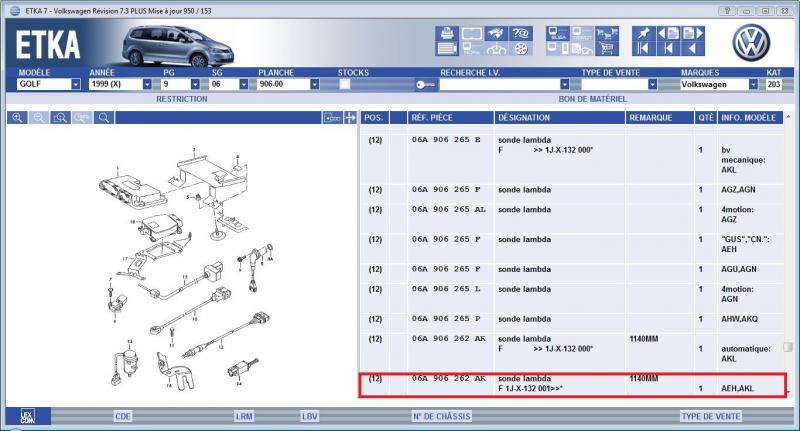Click the INFO. MODÈLE column header

750,118
